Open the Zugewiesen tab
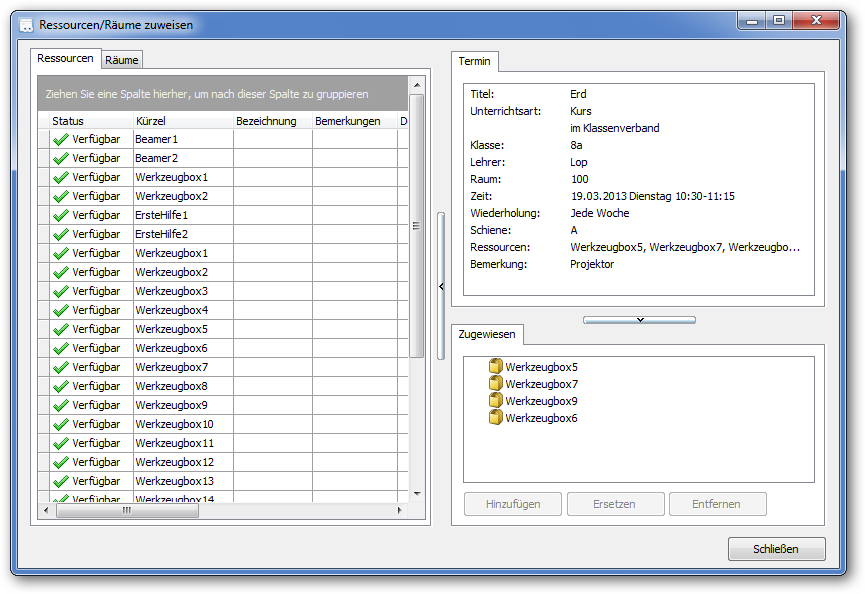The width and height of the screenshot is (865, 594). (x=484, y=335)
